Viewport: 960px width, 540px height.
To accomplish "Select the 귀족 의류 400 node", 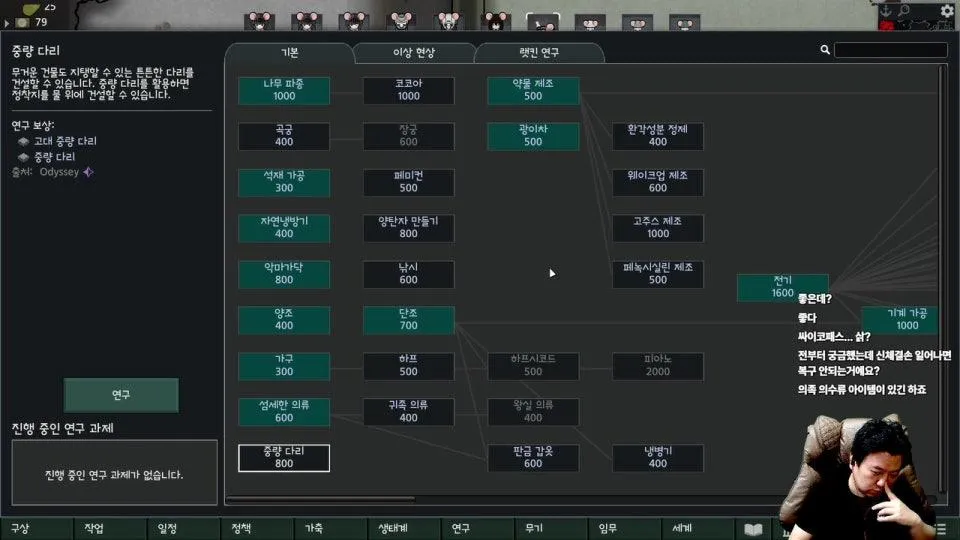I will 408,411.
